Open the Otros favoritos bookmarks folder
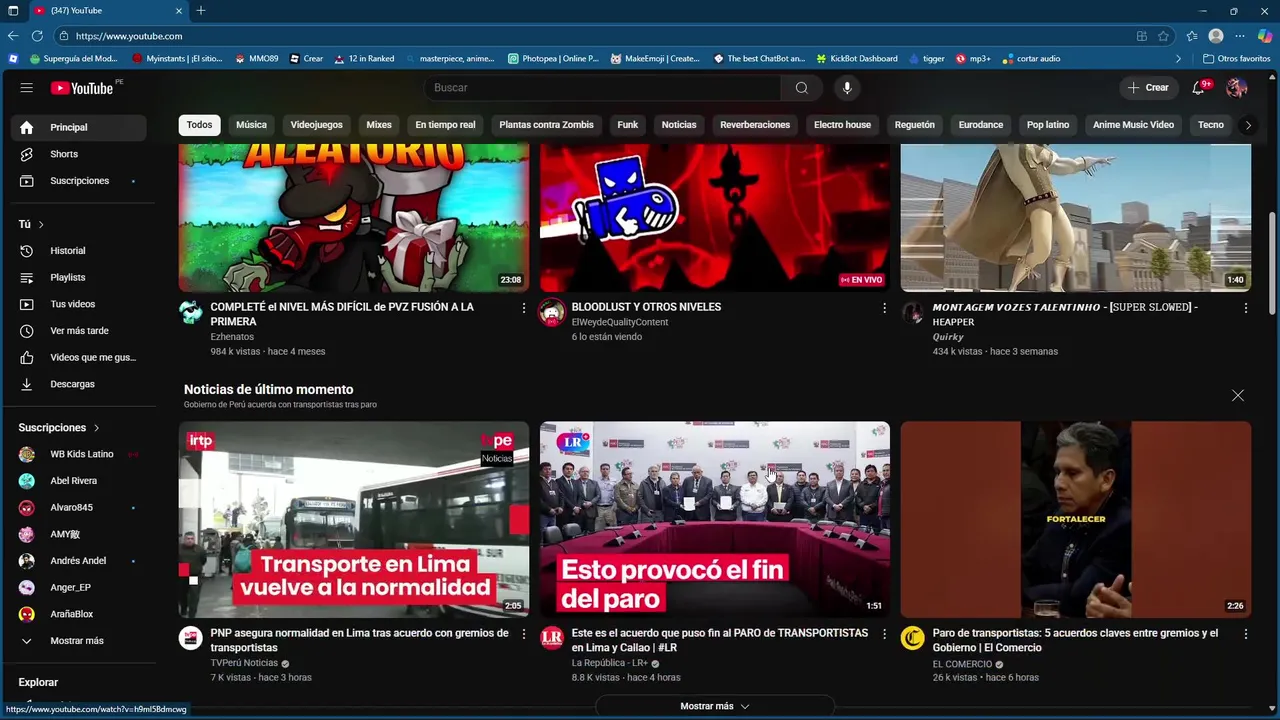 pos(1236,59)
